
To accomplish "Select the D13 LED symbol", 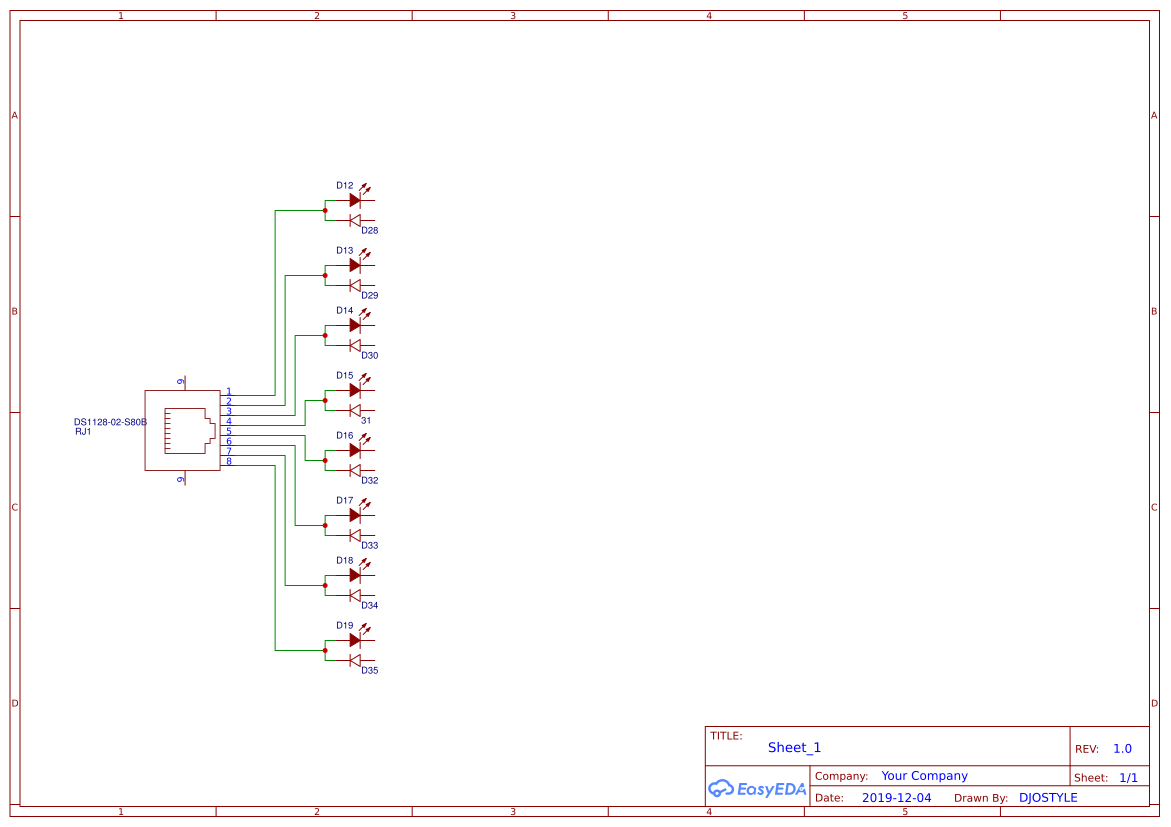I will click(355, 265).
